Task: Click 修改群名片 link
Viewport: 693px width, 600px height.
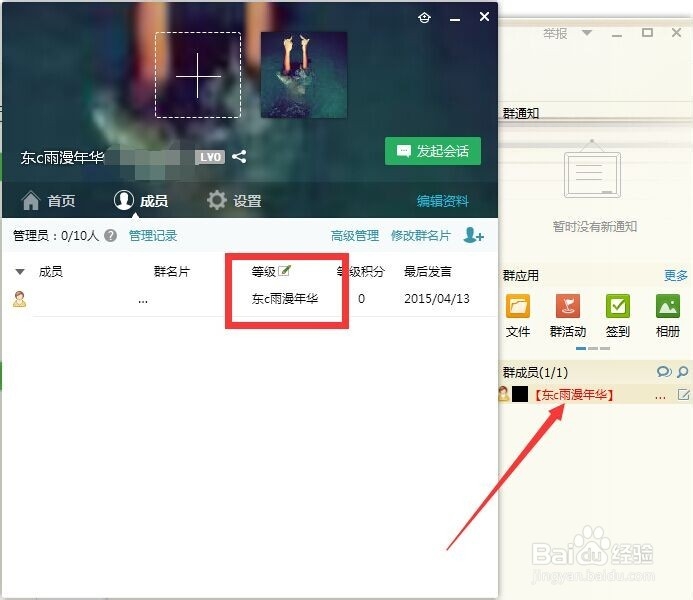Action: pyautogui.click(x=420, y=235)
